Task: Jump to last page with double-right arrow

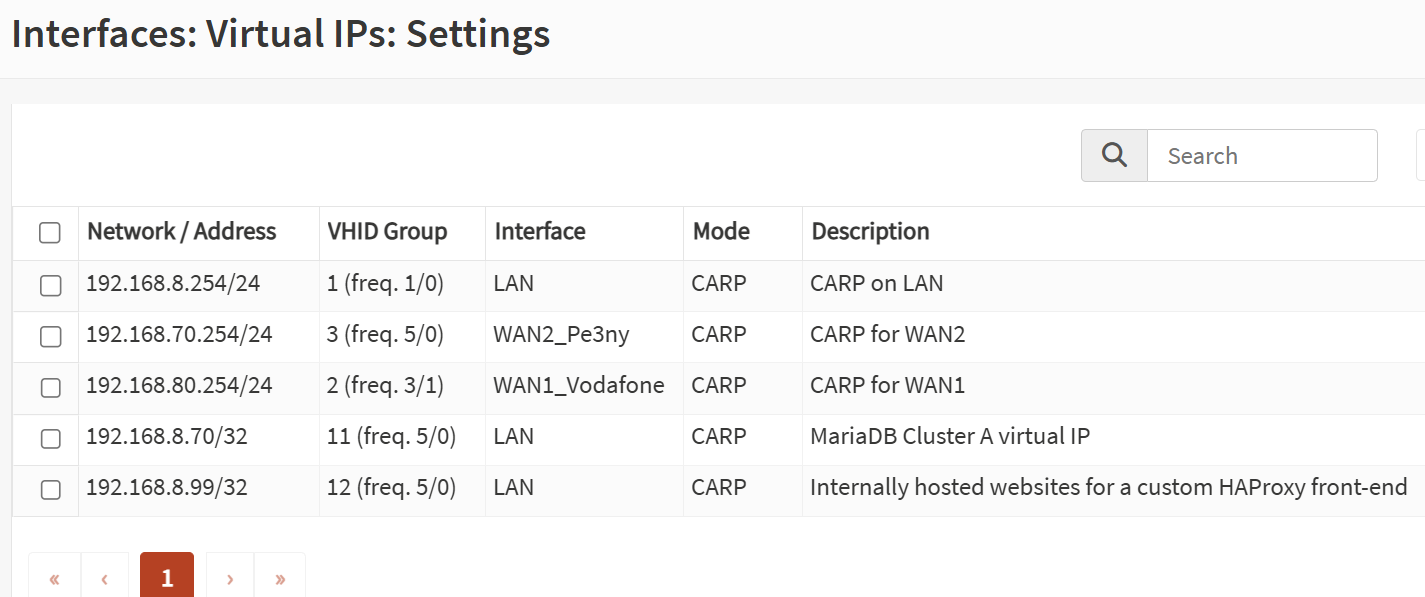Action: 280,578
